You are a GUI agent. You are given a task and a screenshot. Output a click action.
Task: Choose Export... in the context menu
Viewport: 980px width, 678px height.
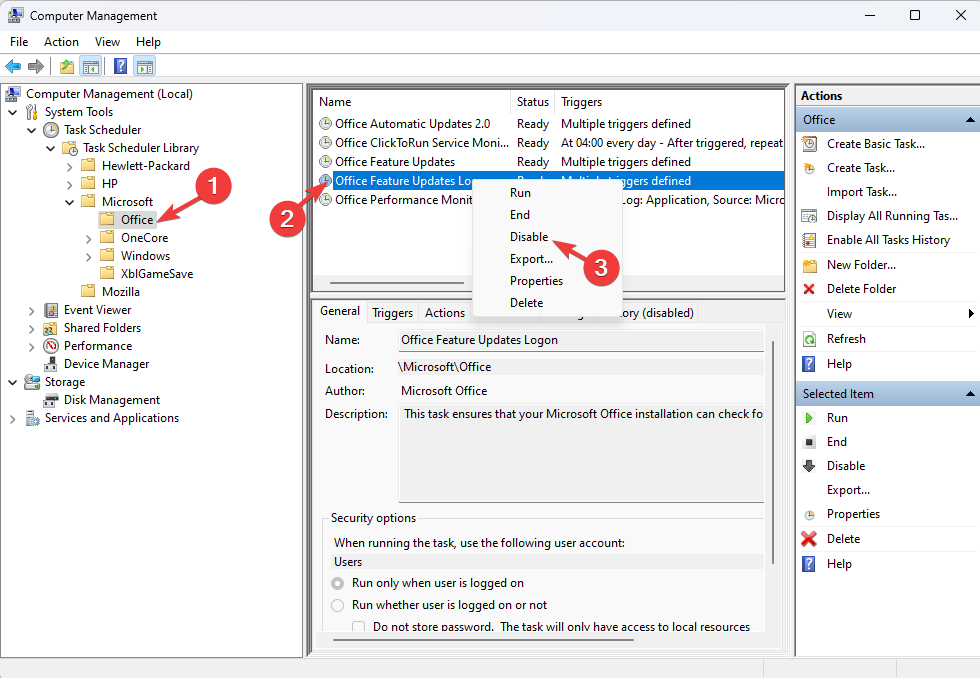tap(531, 259)
